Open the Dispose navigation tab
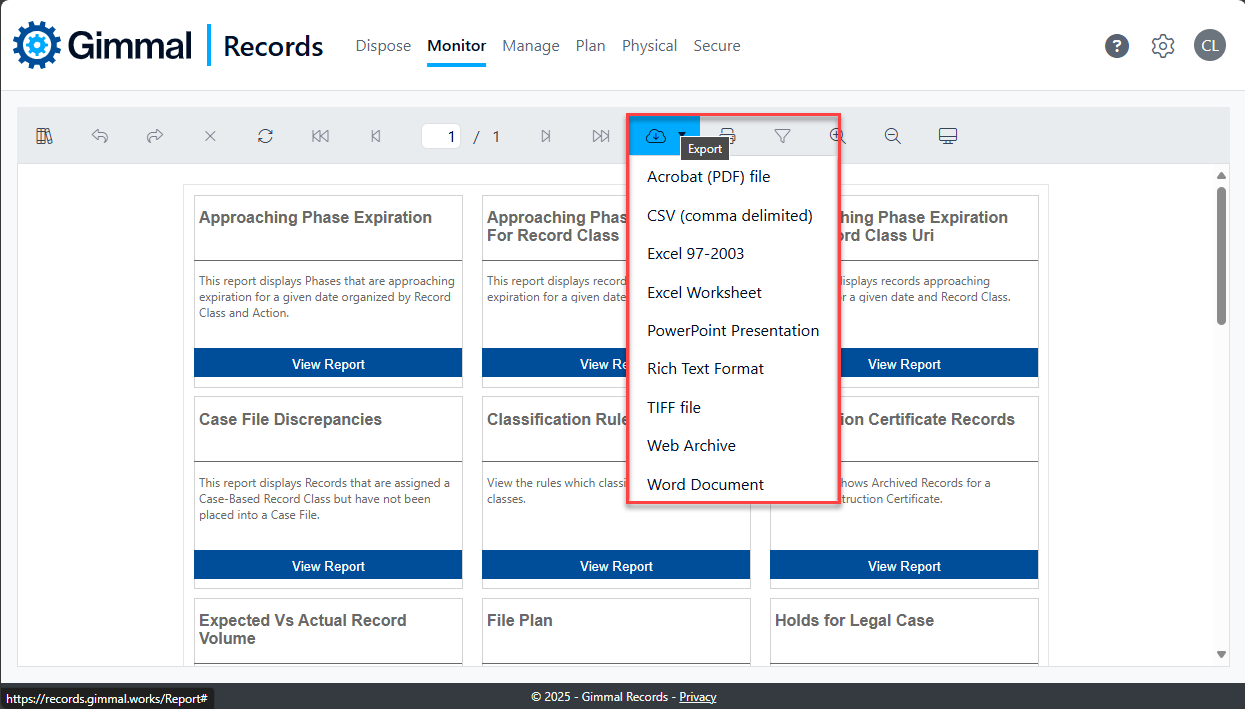The height and width of the screenshot is (709, 1245). [x=383, y=46]
